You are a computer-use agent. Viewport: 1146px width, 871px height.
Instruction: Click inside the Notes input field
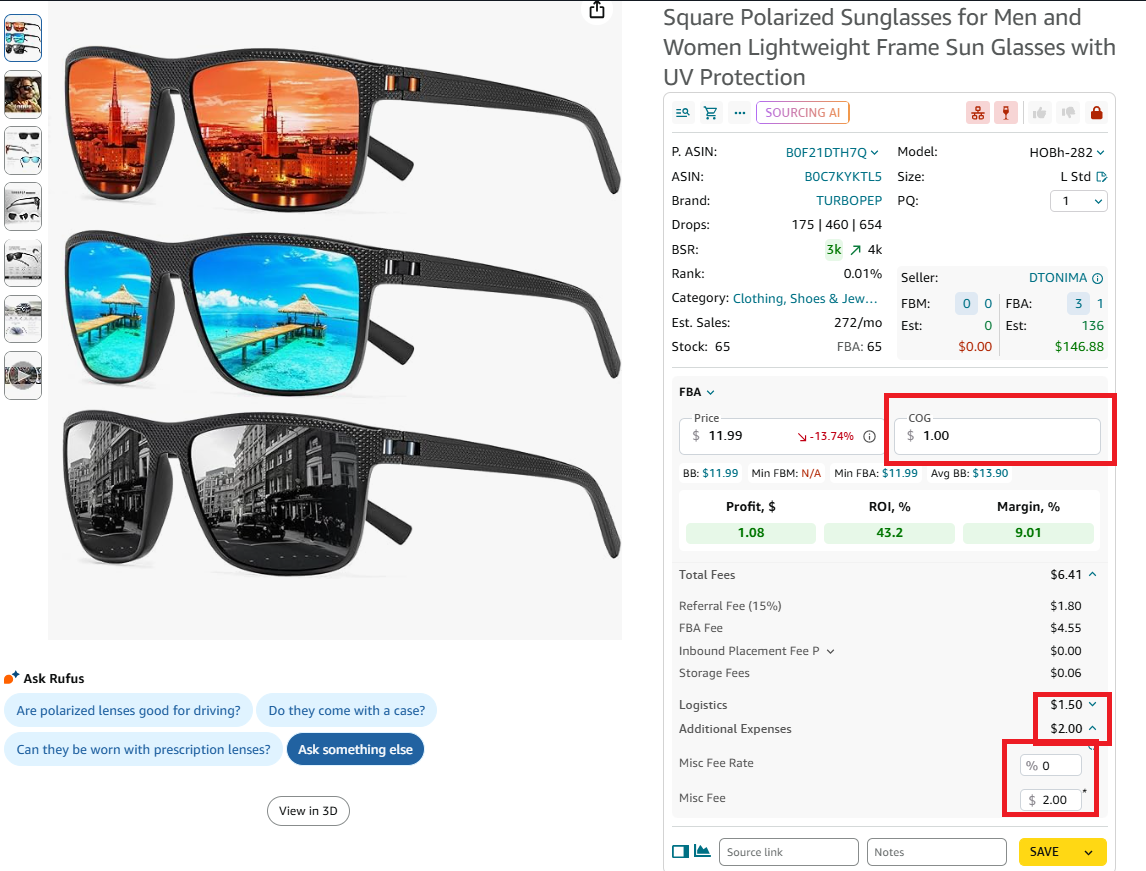pos(936,851)
